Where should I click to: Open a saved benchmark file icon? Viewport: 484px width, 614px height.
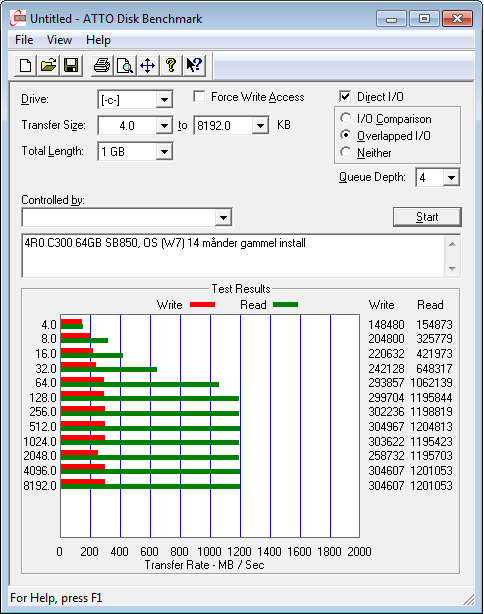(x=48, y=65)
